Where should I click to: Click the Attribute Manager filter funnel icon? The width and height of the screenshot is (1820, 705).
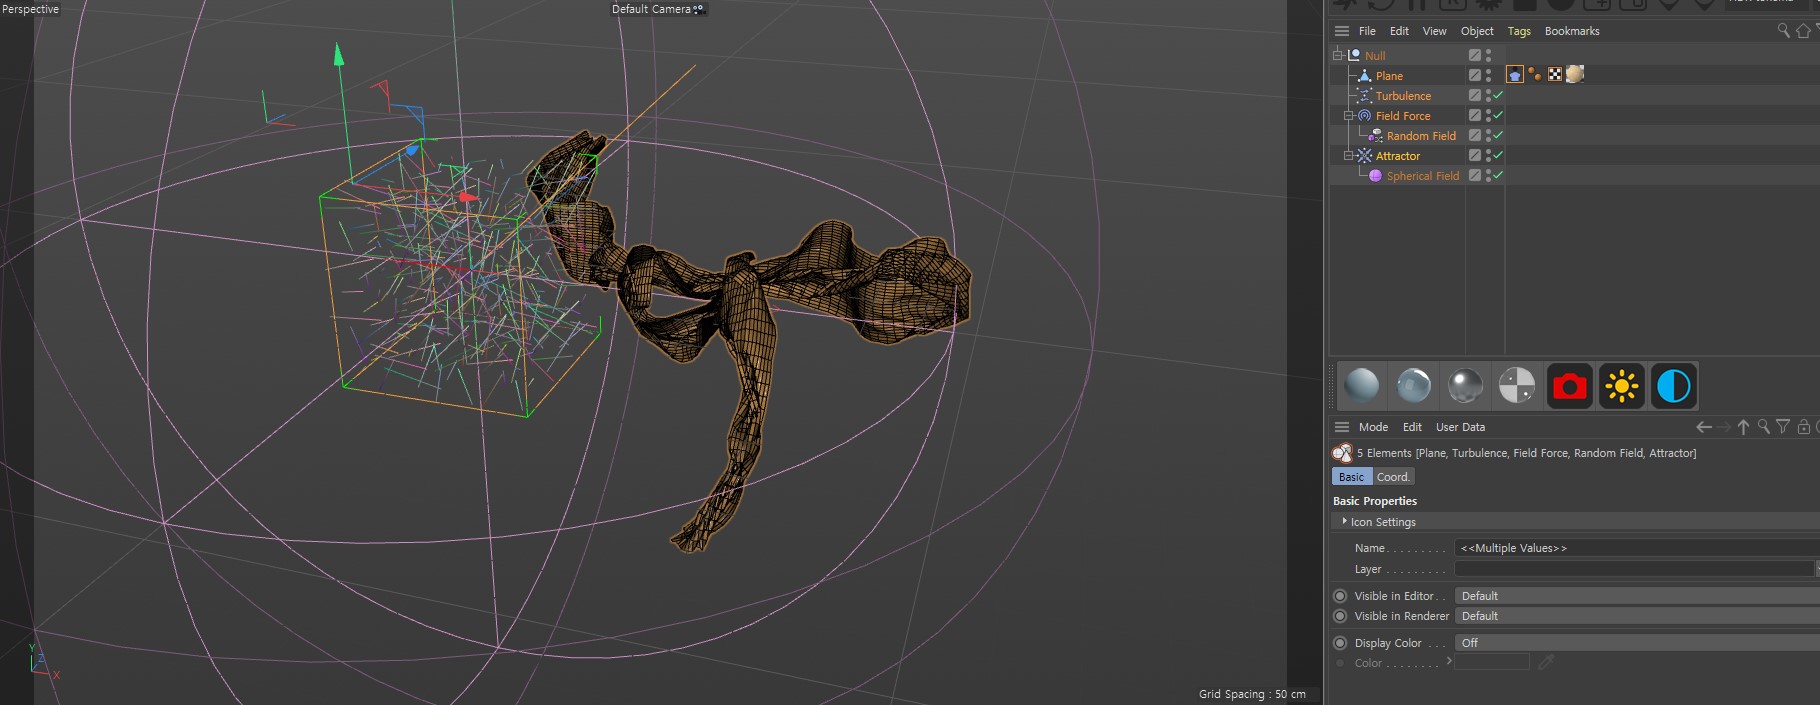1783,427
